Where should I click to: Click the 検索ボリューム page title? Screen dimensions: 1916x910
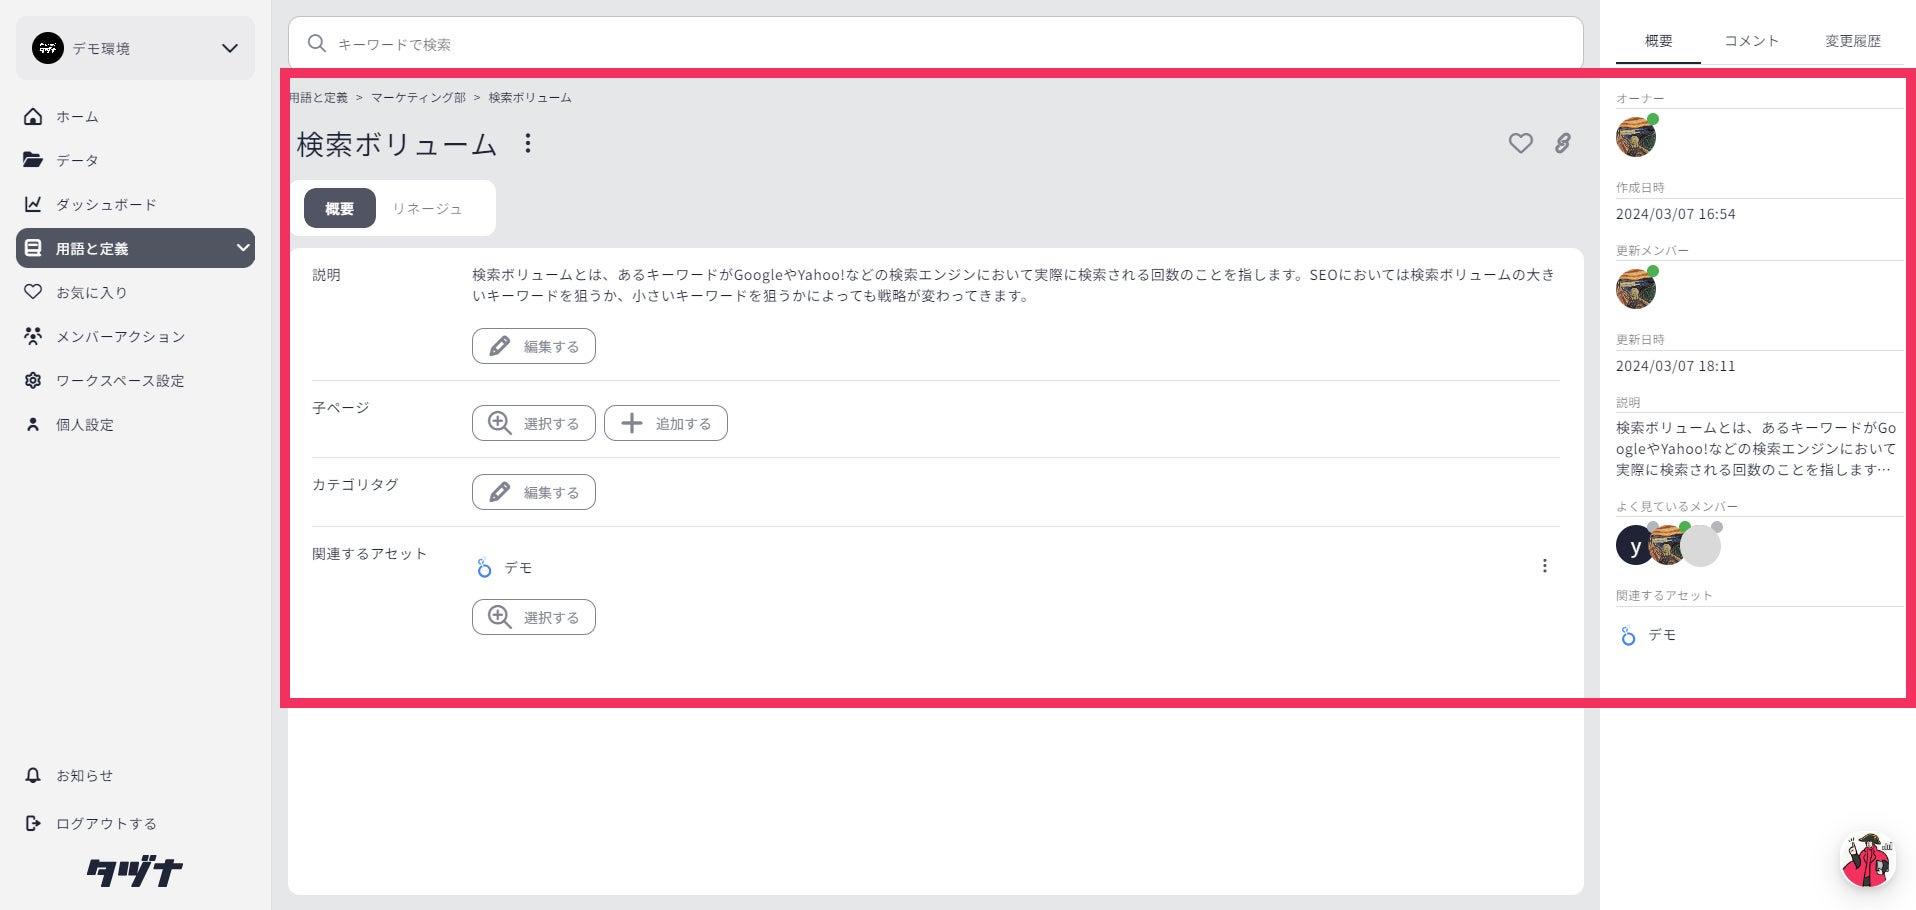[x=396, y=144]
